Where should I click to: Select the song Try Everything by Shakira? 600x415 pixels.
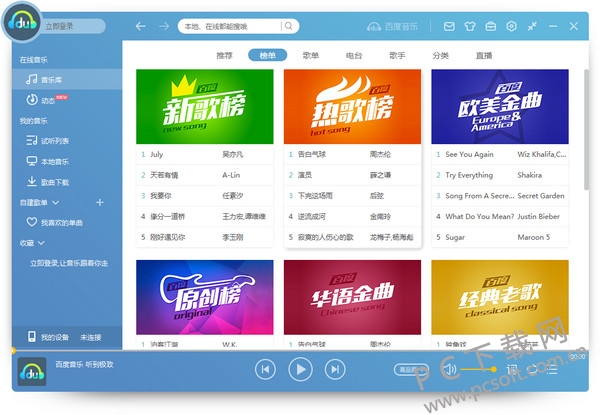(x=500, y=175)
